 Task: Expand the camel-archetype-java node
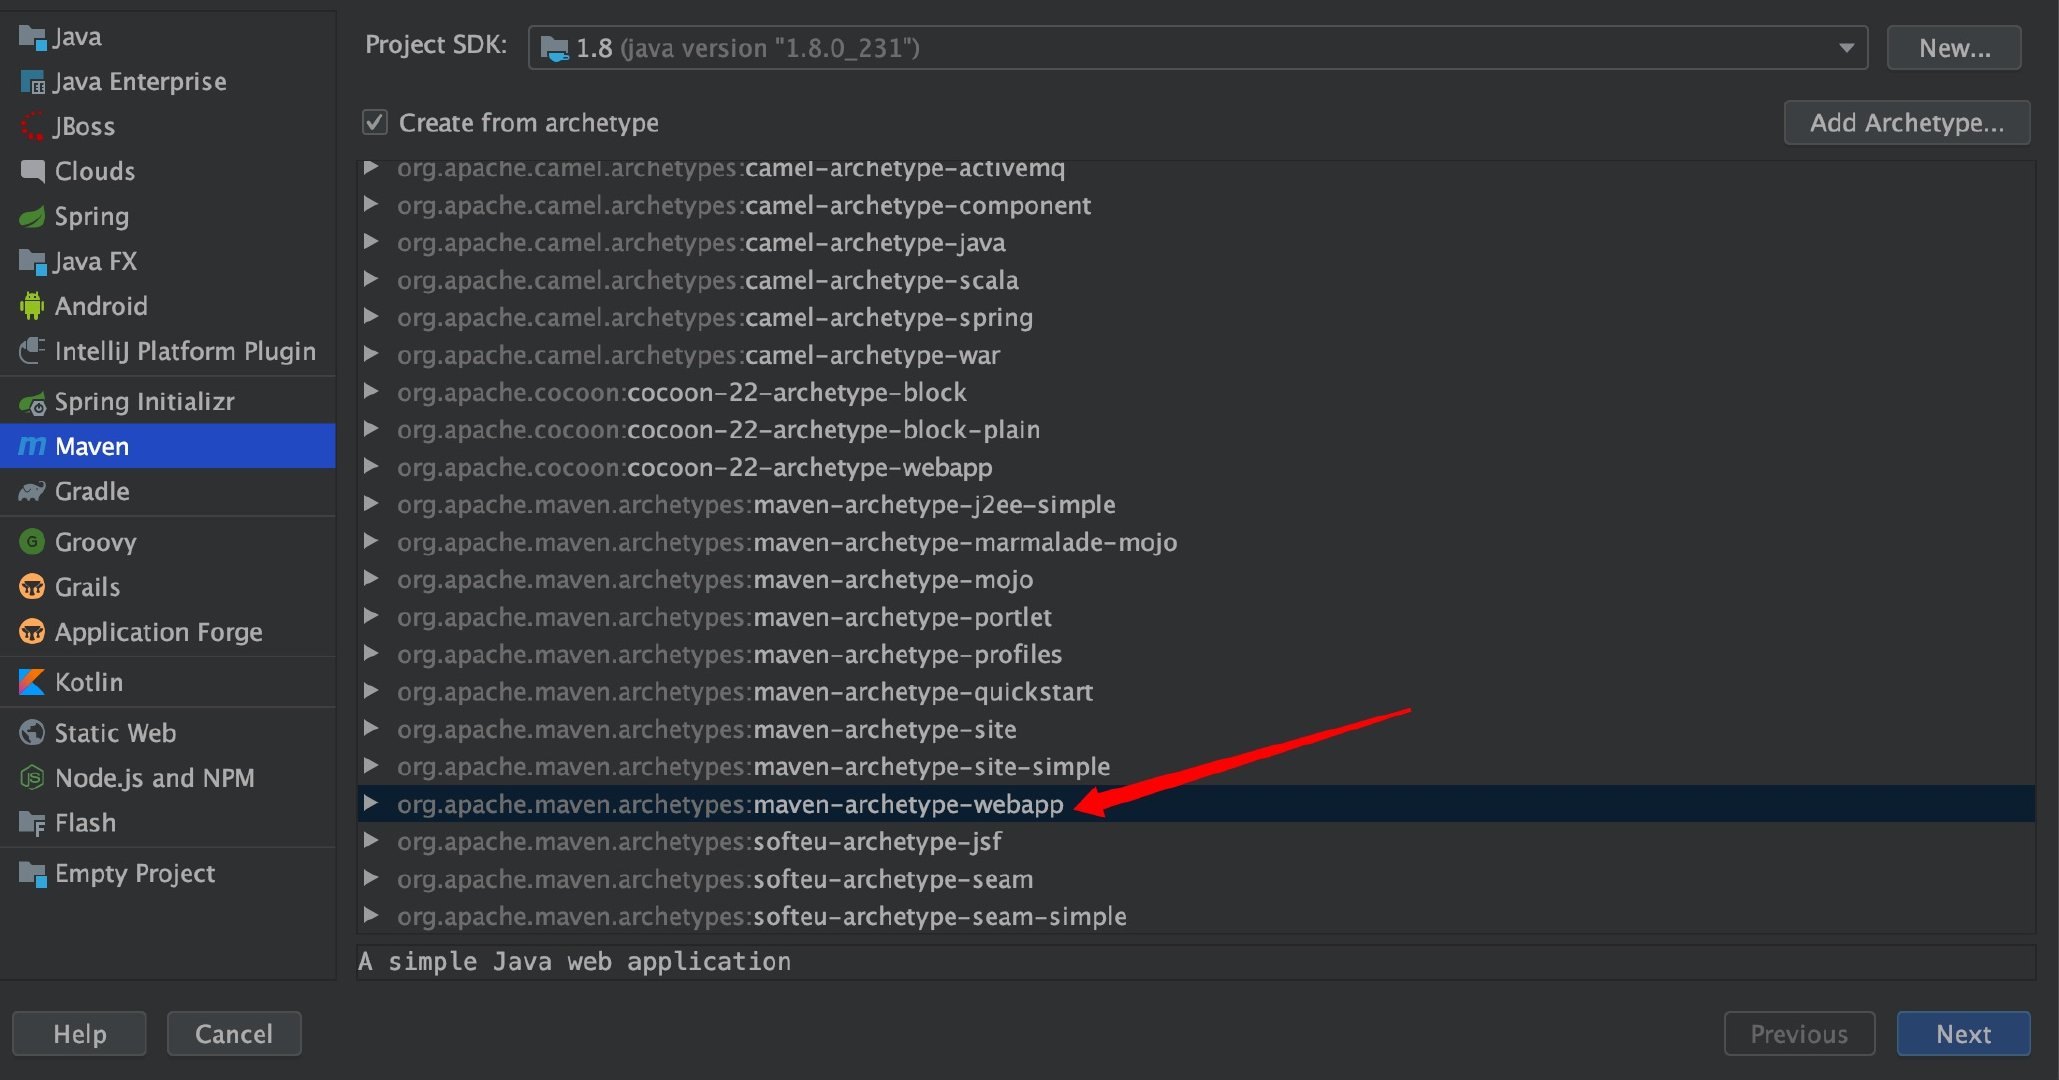pyautogui.click(x=371, y=242)
